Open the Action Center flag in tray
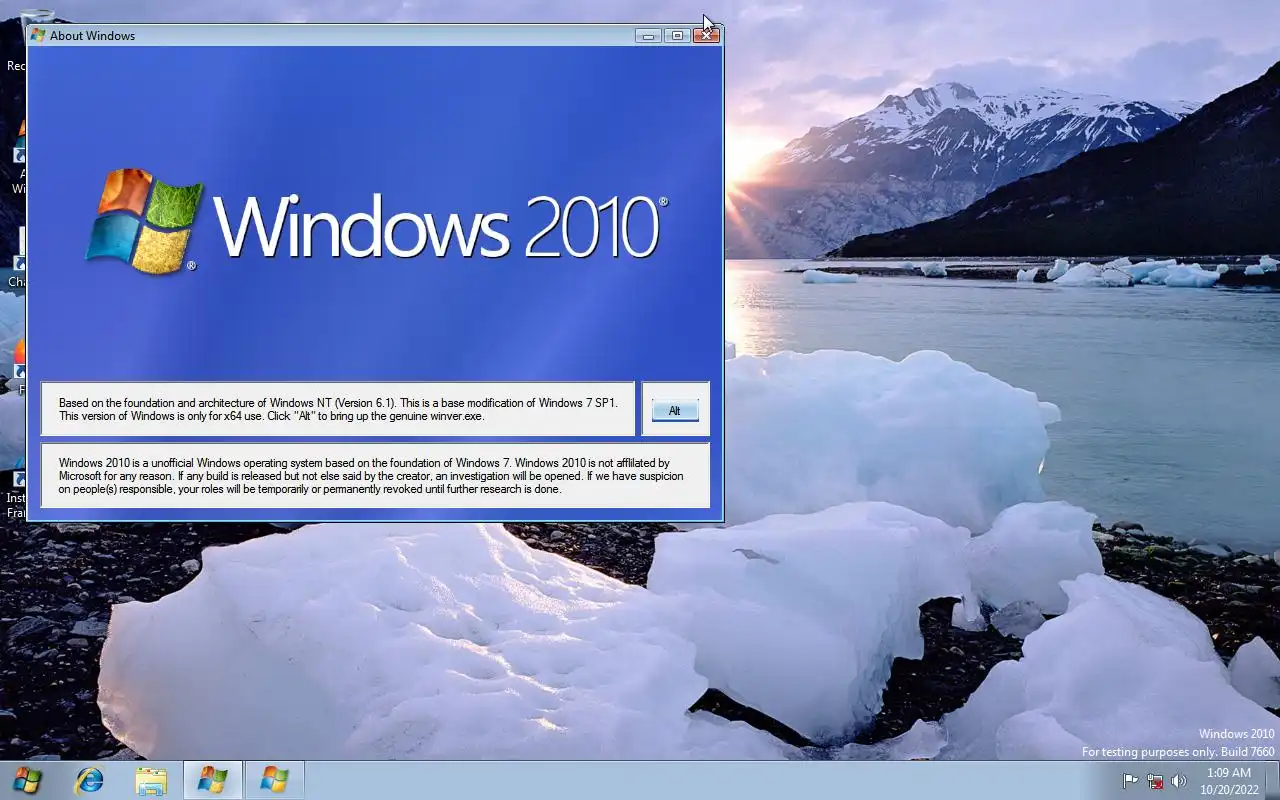This screenshot has height=800, width=1280. (x=1131, y=781)
